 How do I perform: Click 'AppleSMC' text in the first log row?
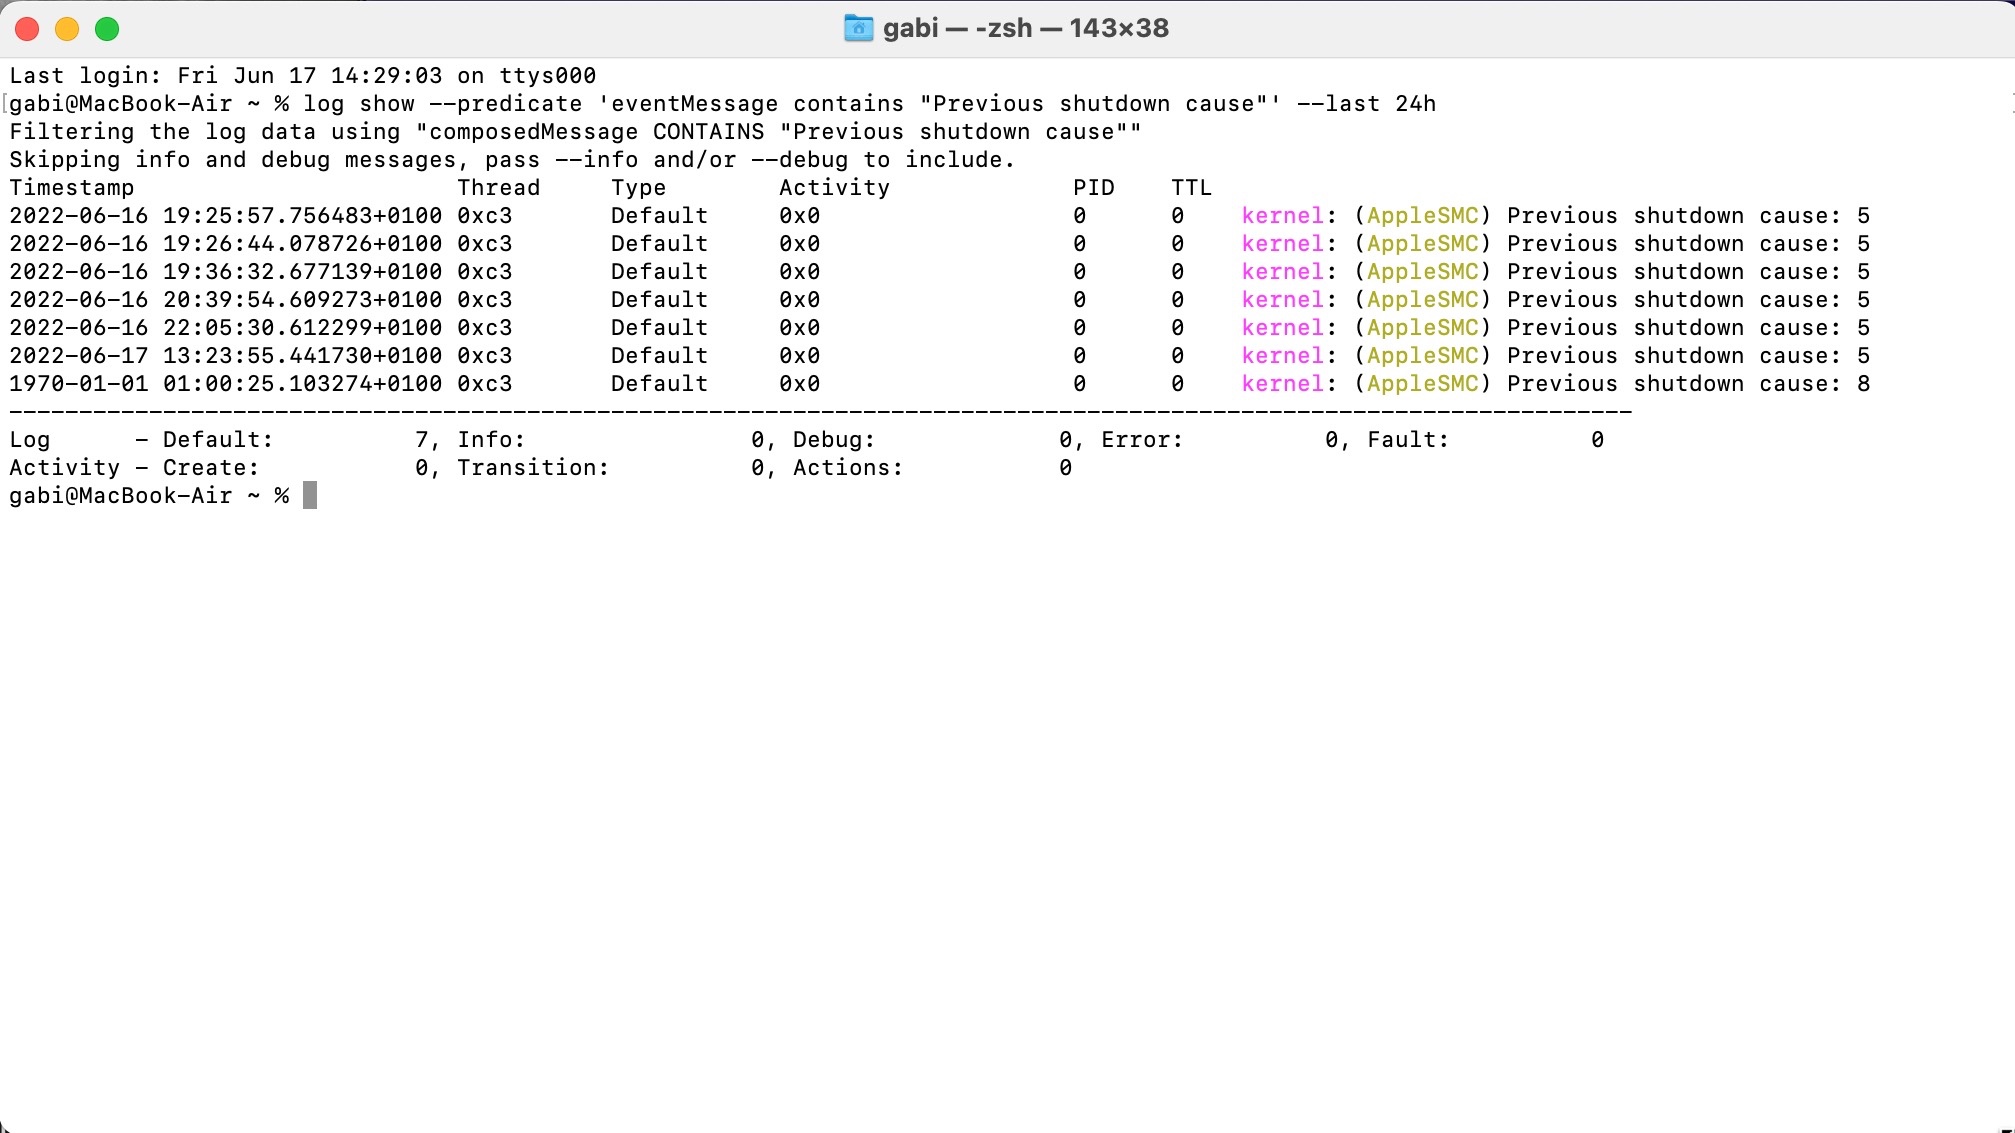click(x=1422, y=216)
